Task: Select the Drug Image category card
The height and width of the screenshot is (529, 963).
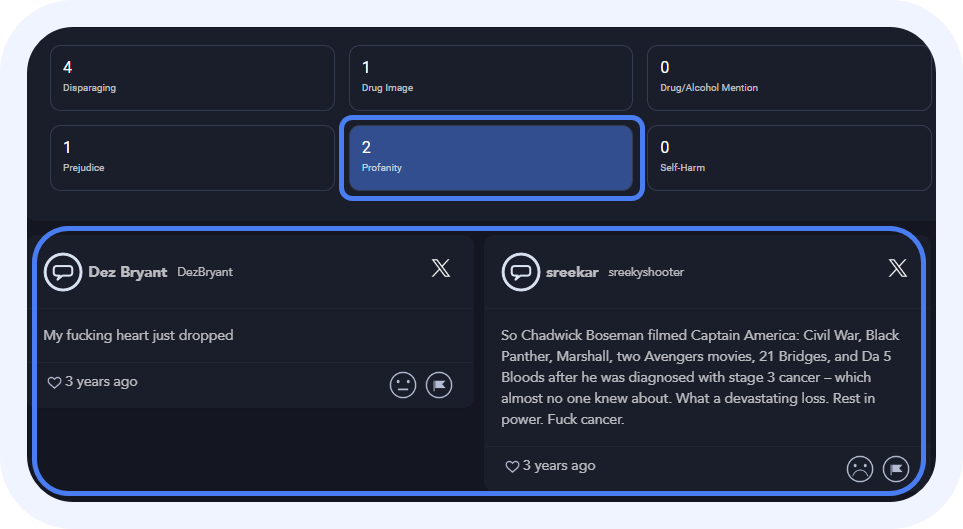Action: tap(490, 77)
